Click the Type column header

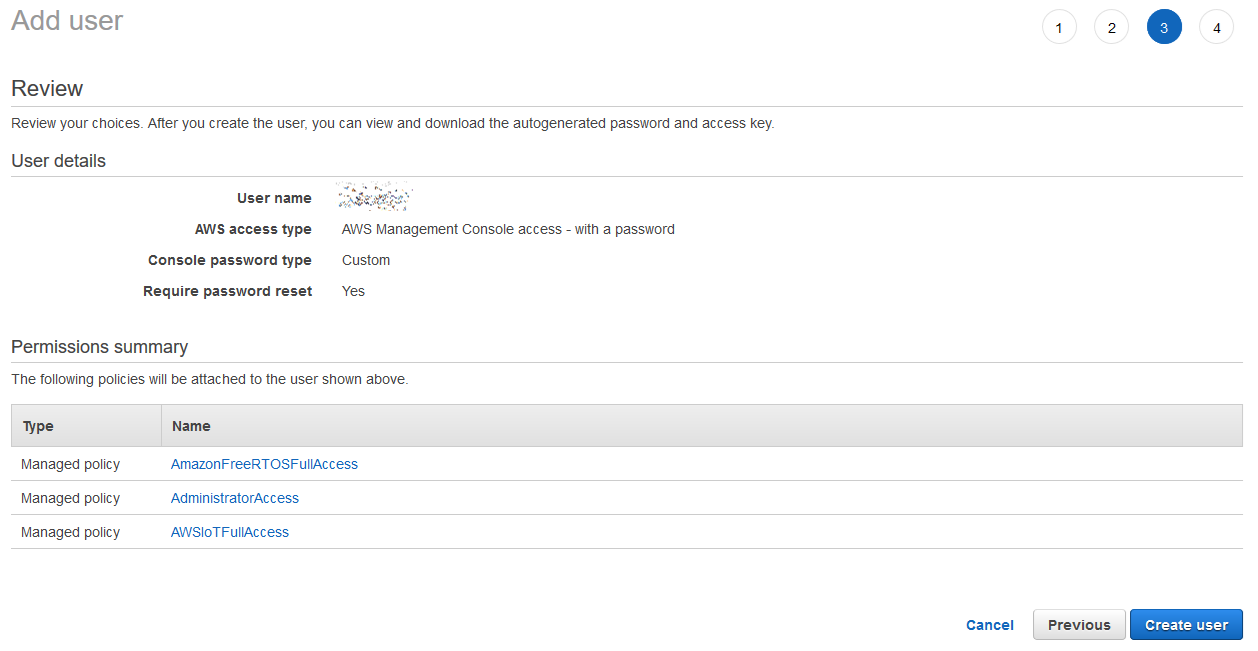pos(38,426)
